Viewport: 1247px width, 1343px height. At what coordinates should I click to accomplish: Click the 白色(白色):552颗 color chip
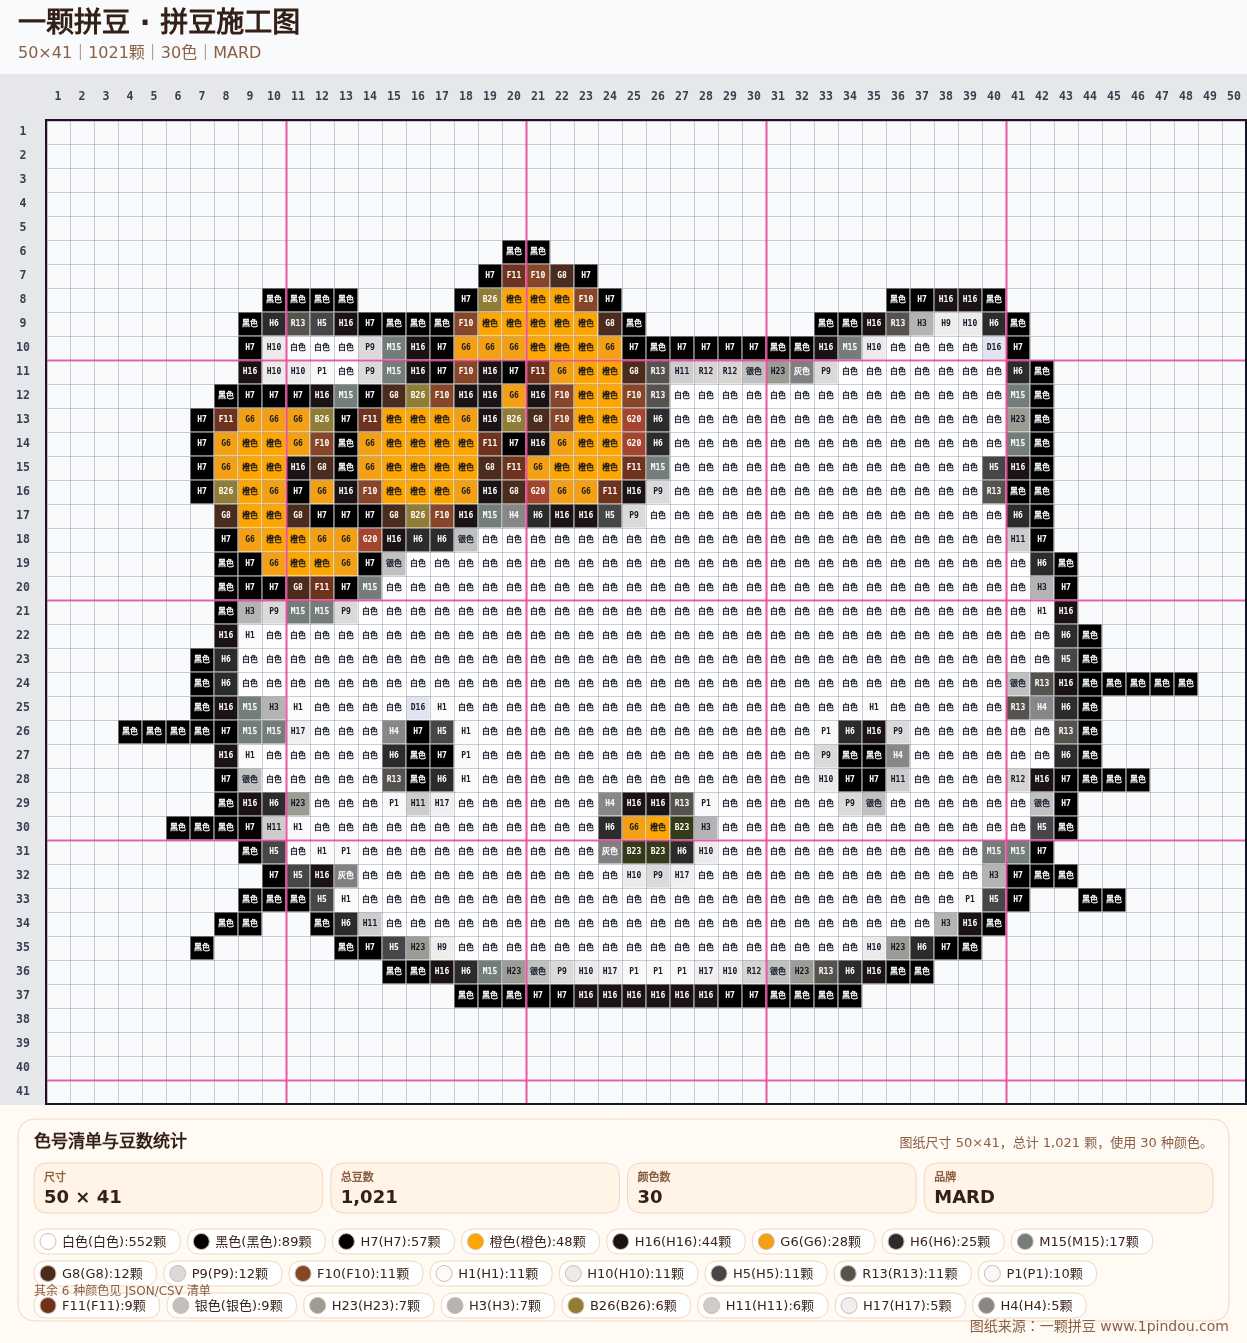107,1241
